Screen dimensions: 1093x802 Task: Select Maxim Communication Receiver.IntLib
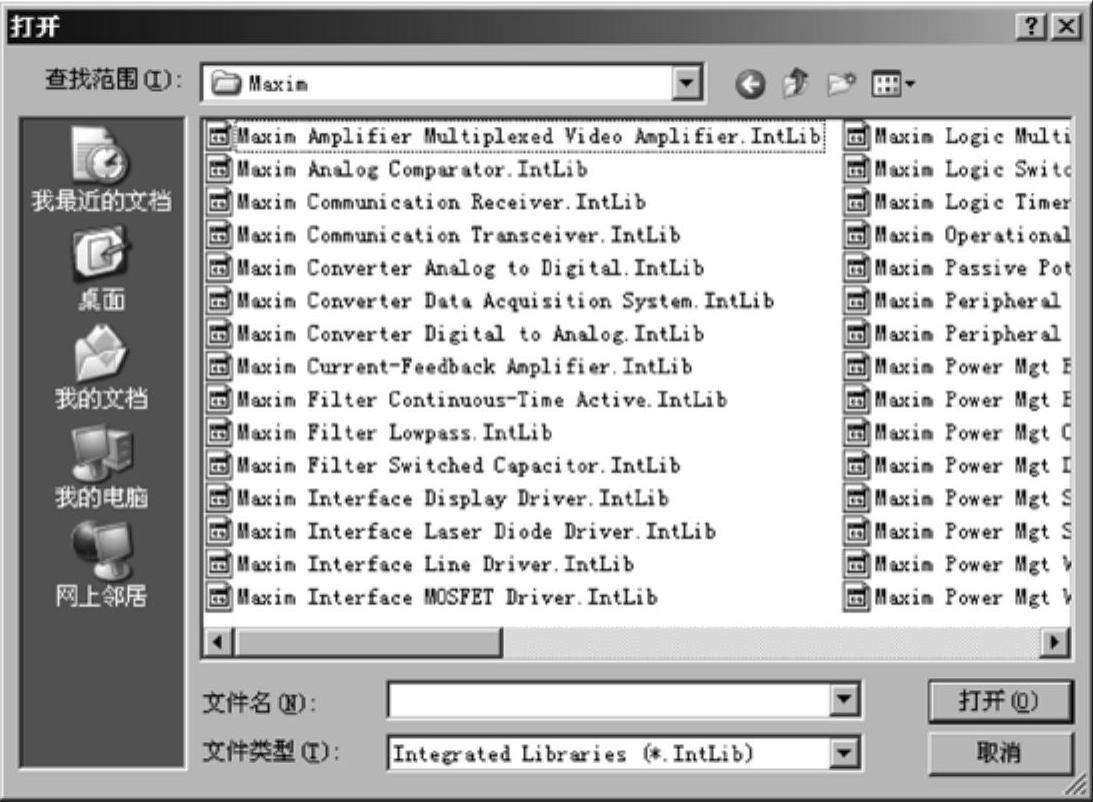(x=427, y=202)
